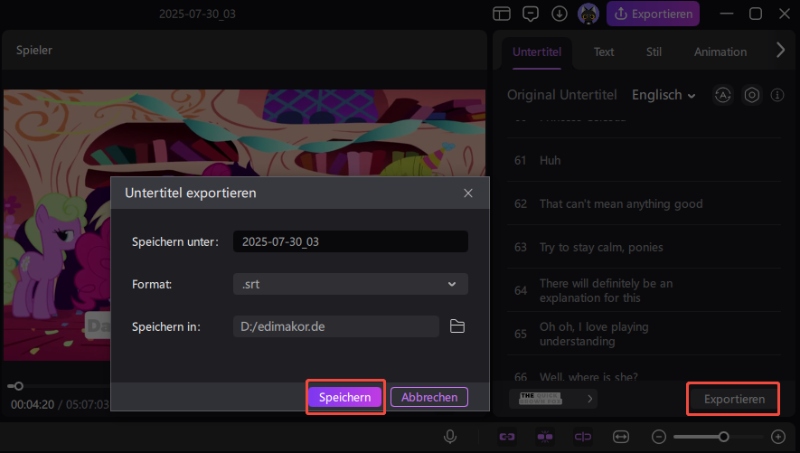Click the auto-translate icon beside Englisch

pos(723,95)
